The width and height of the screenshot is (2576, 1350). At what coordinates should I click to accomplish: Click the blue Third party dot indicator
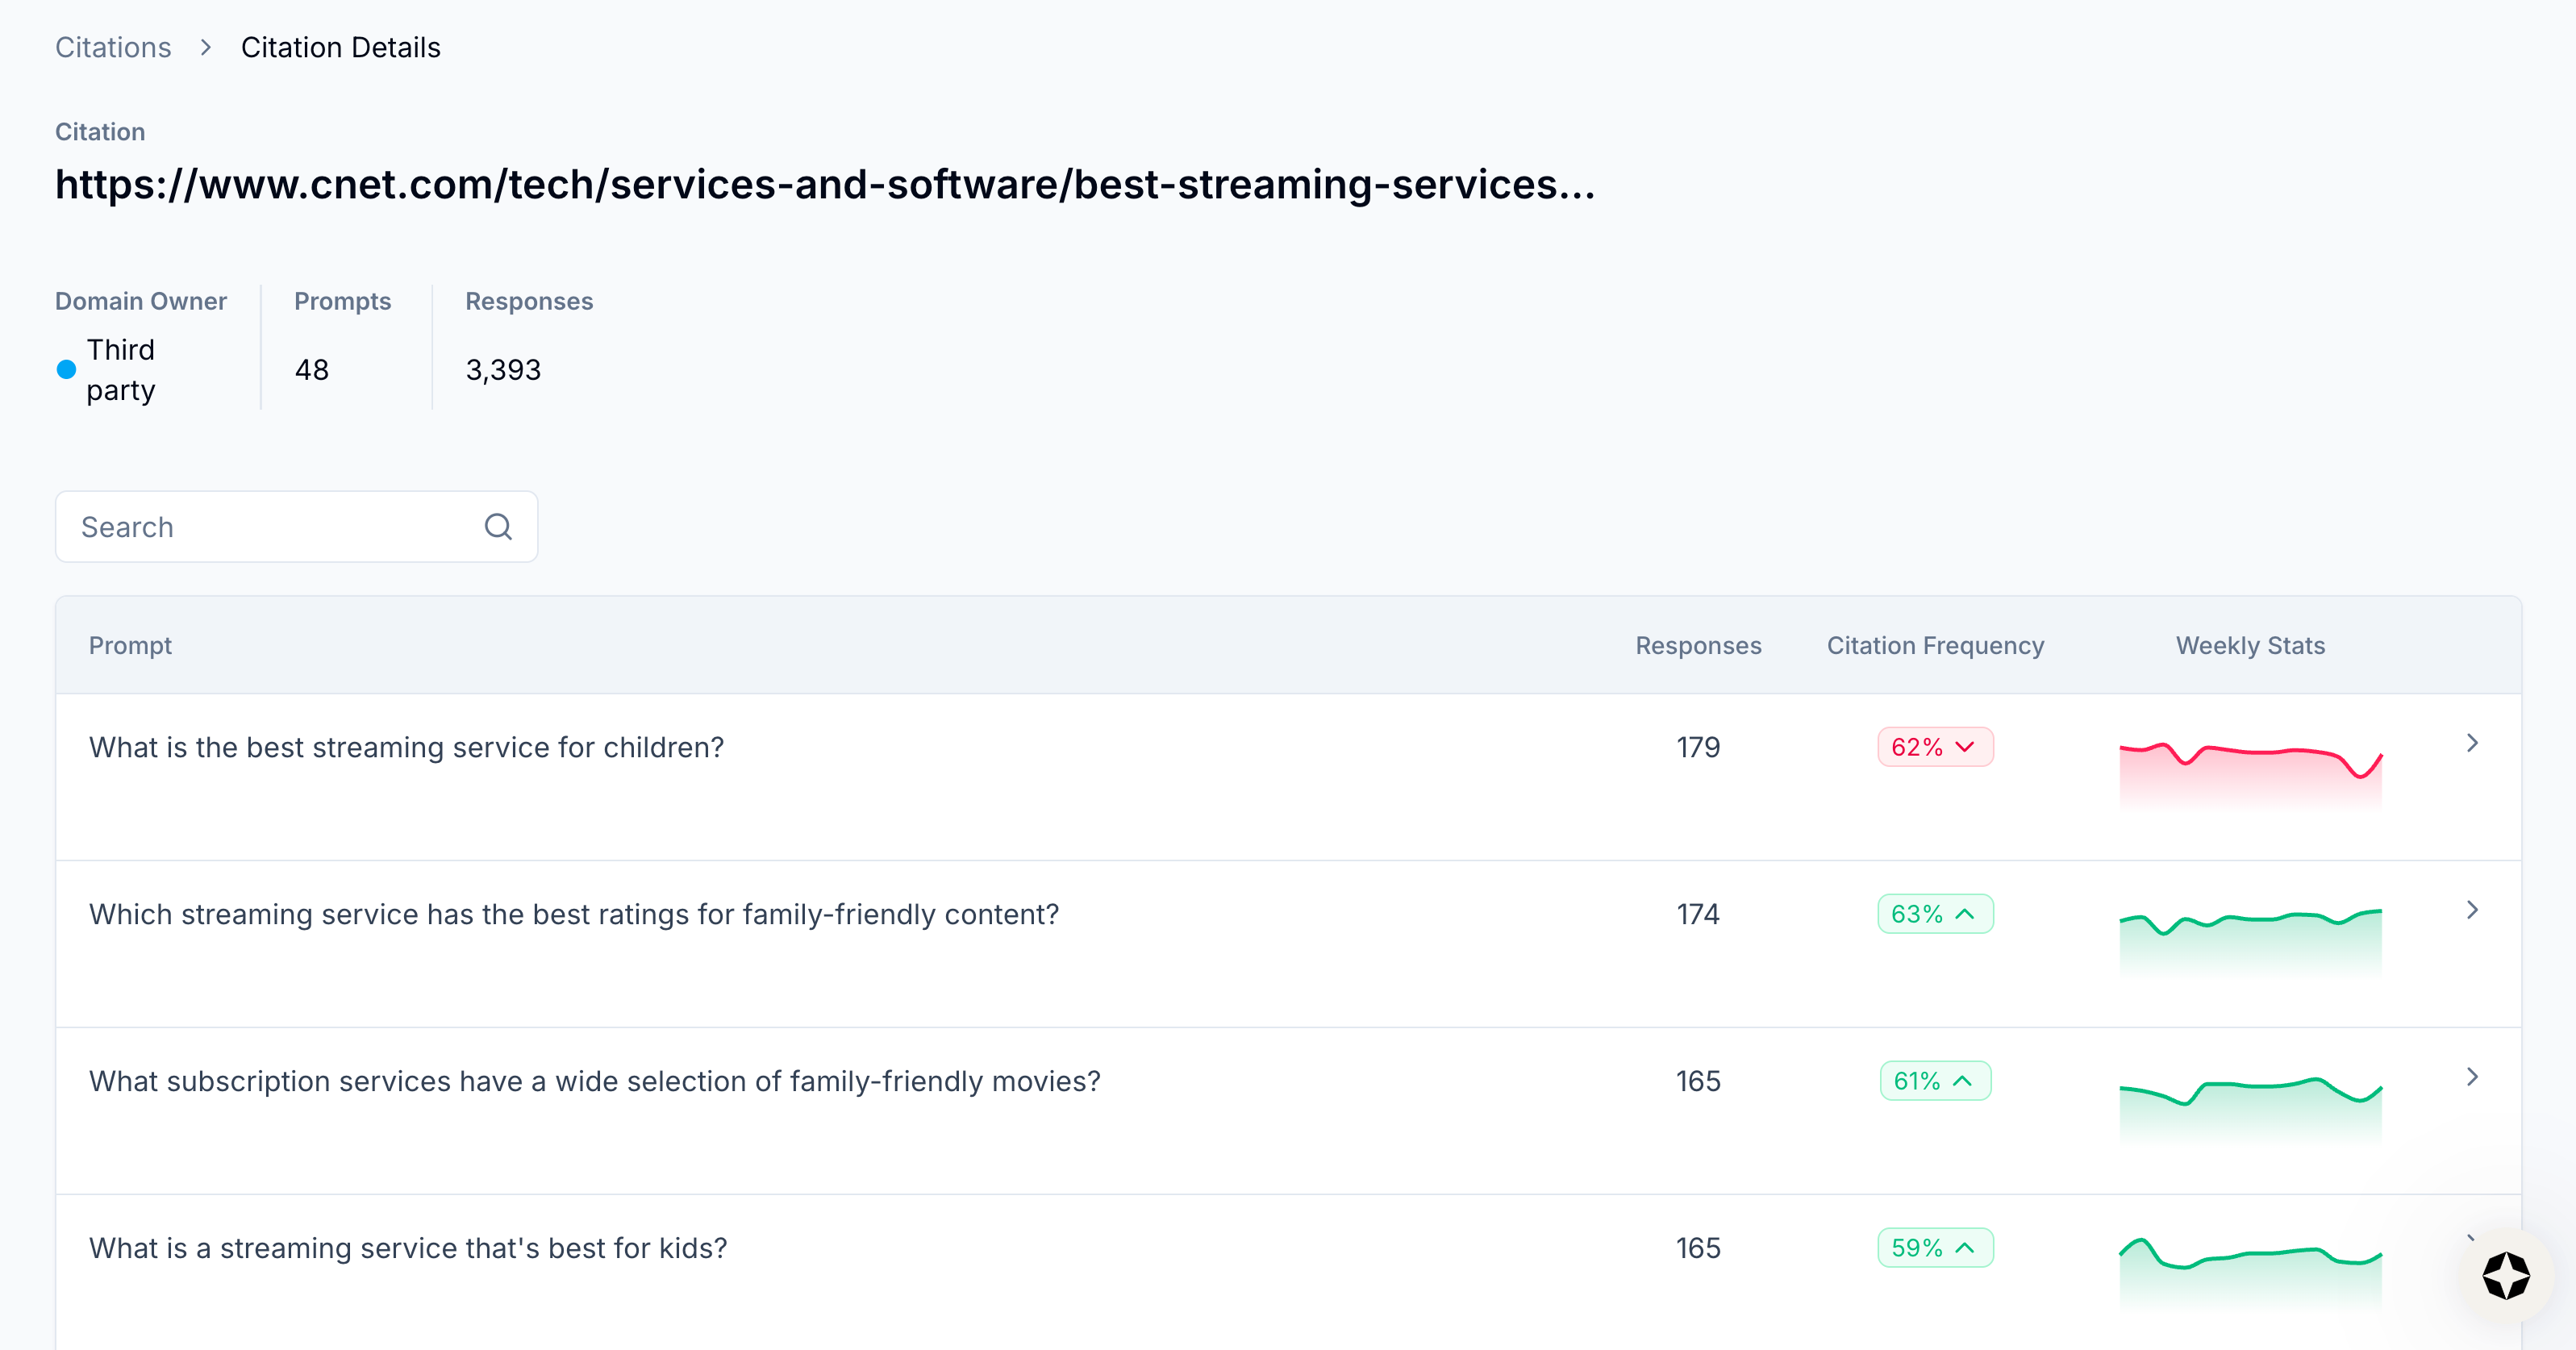pos(66,370)
